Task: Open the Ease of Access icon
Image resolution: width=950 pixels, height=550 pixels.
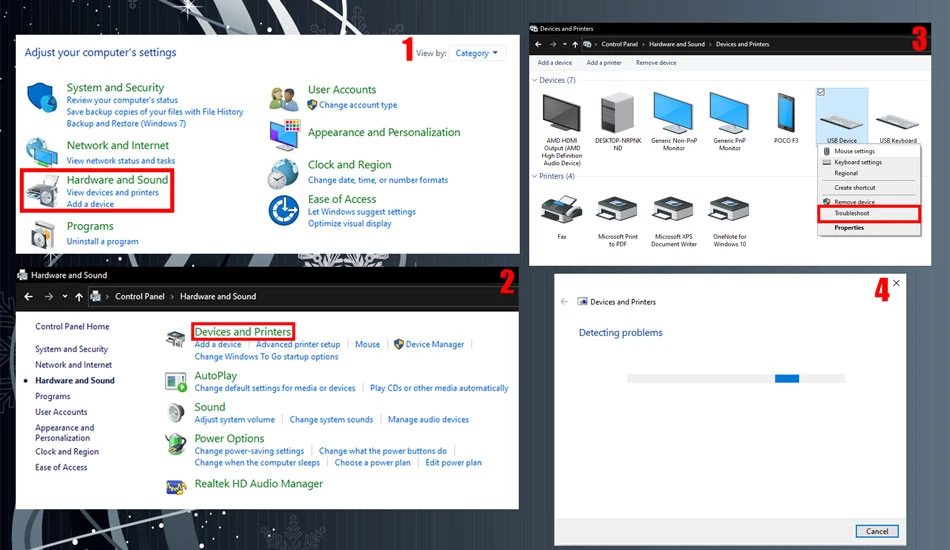Action: 284,211
